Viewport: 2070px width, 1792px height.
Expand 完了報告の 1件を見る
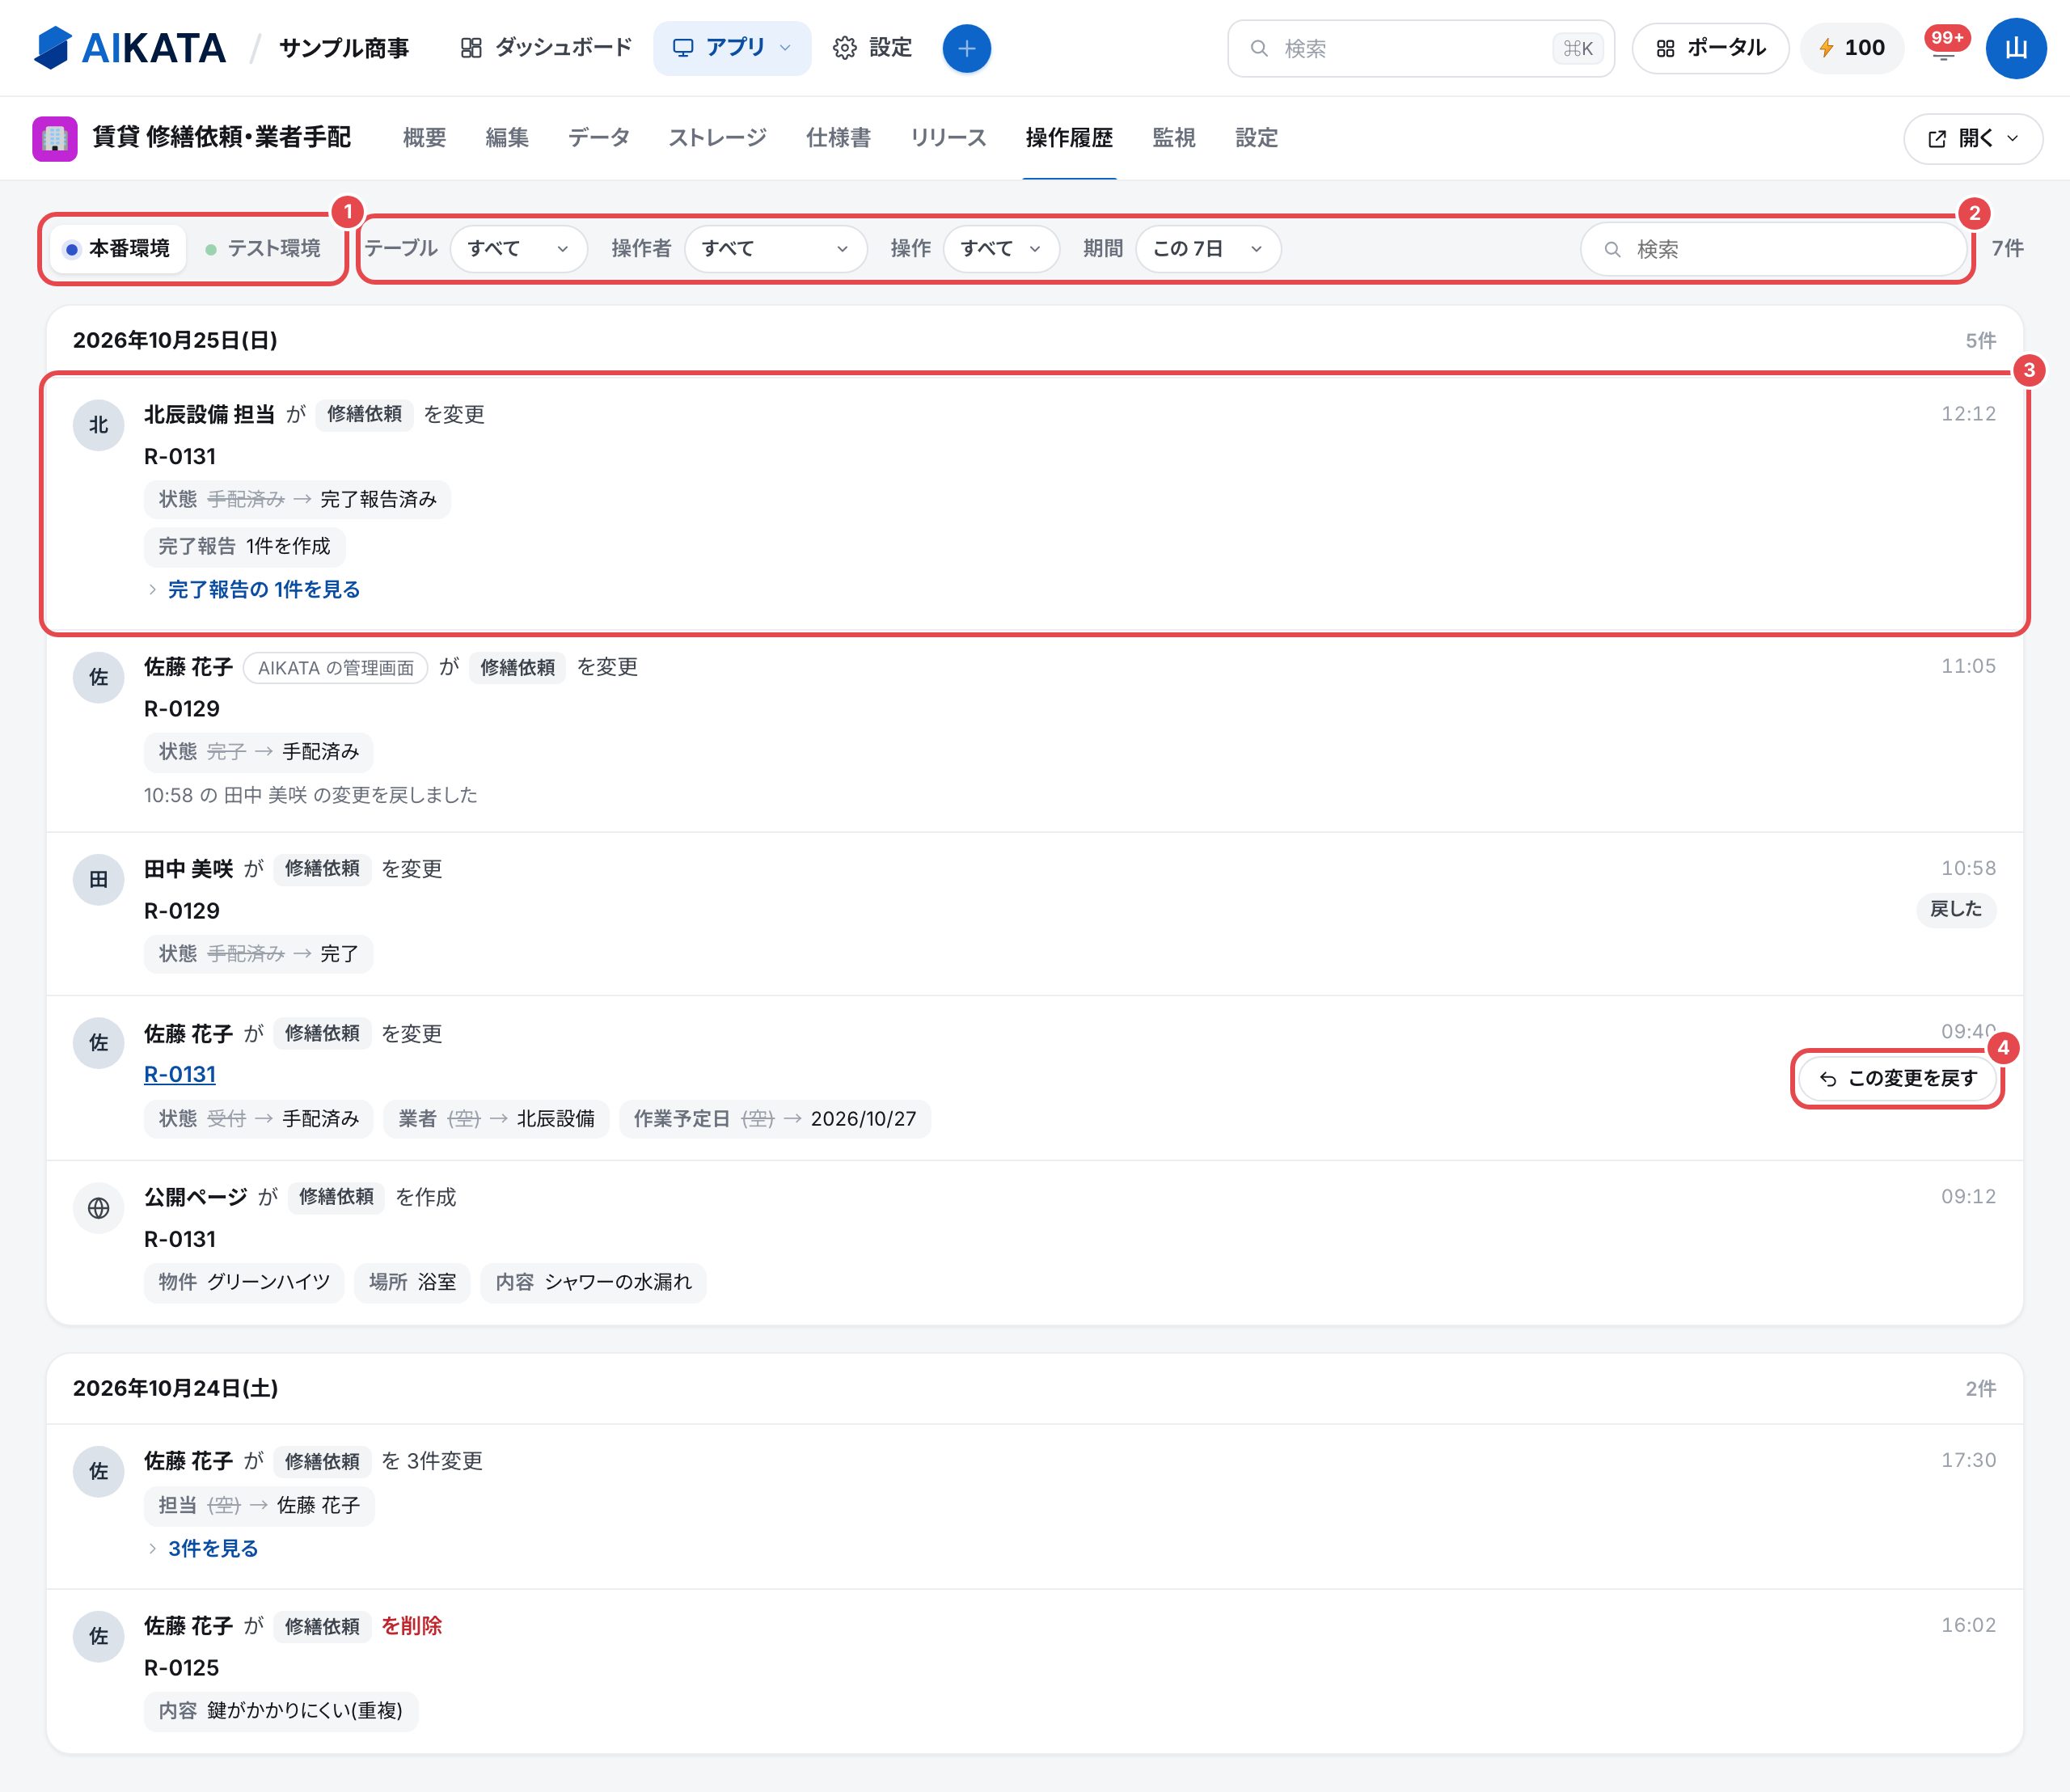(254, 590)
